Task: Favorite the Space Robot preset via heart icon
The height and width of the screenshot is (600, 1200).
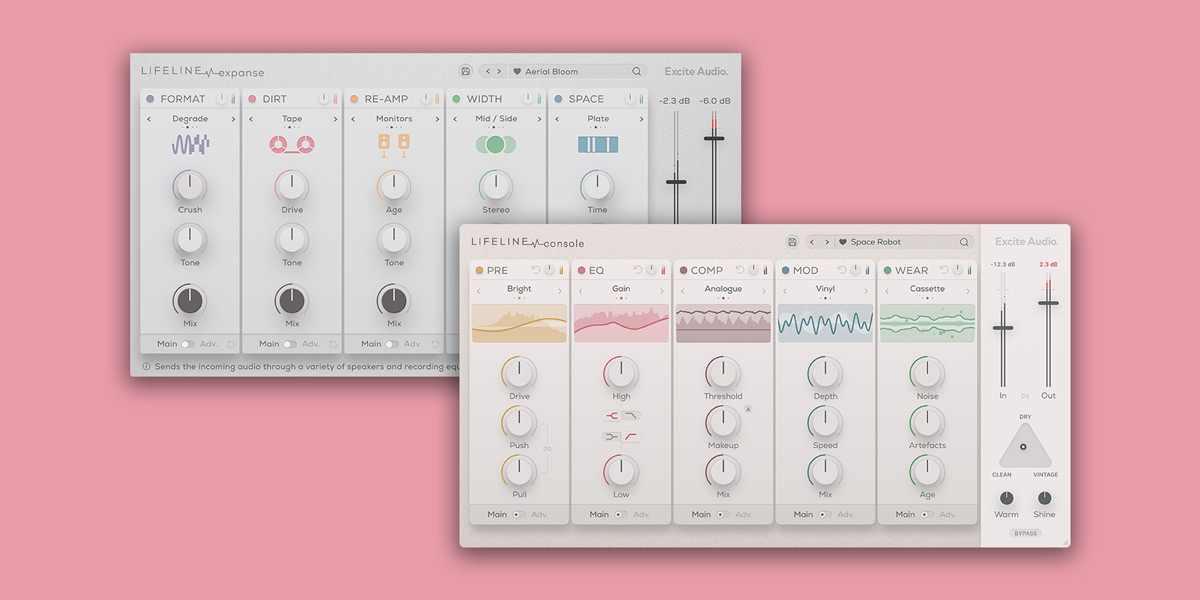Action: click(843, 242)
